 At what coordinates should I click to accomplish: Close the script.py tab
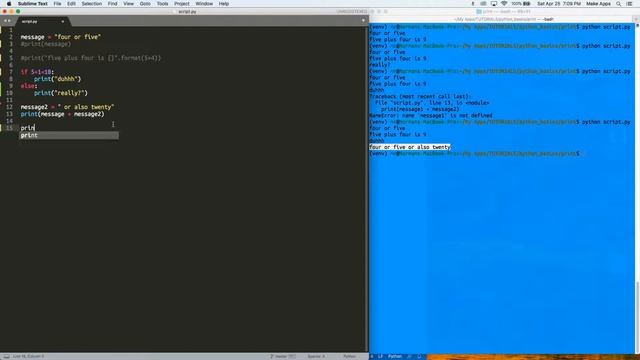pos(62,21)
